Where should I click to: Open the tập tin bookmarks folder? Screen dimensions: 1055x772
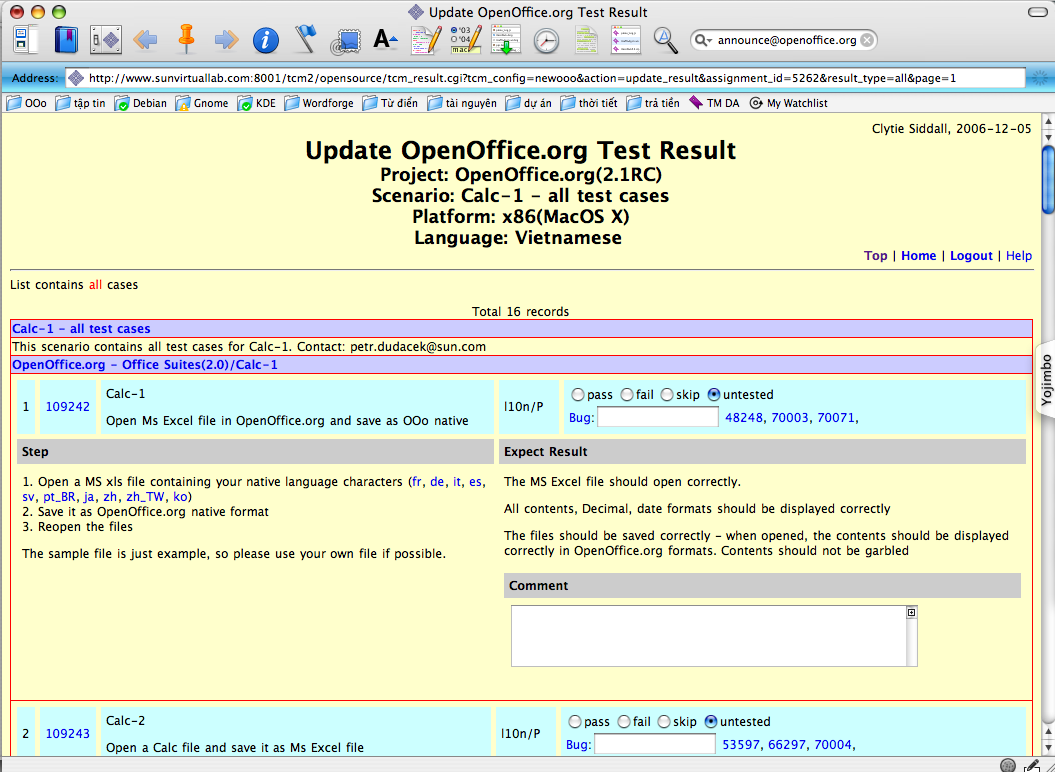[x=81, y=103]
